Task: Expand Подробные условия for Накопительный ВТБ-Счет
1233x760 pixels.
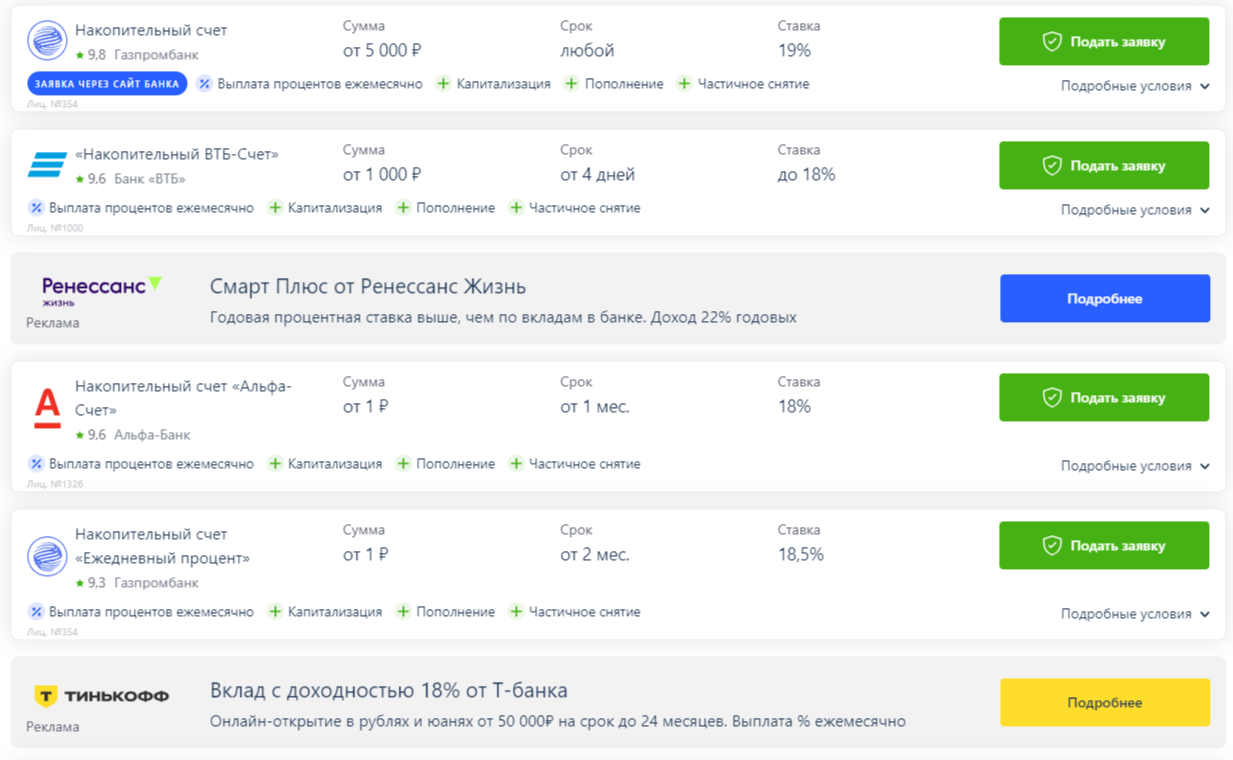Action: pyautogui.click(x=1135, y=210)
